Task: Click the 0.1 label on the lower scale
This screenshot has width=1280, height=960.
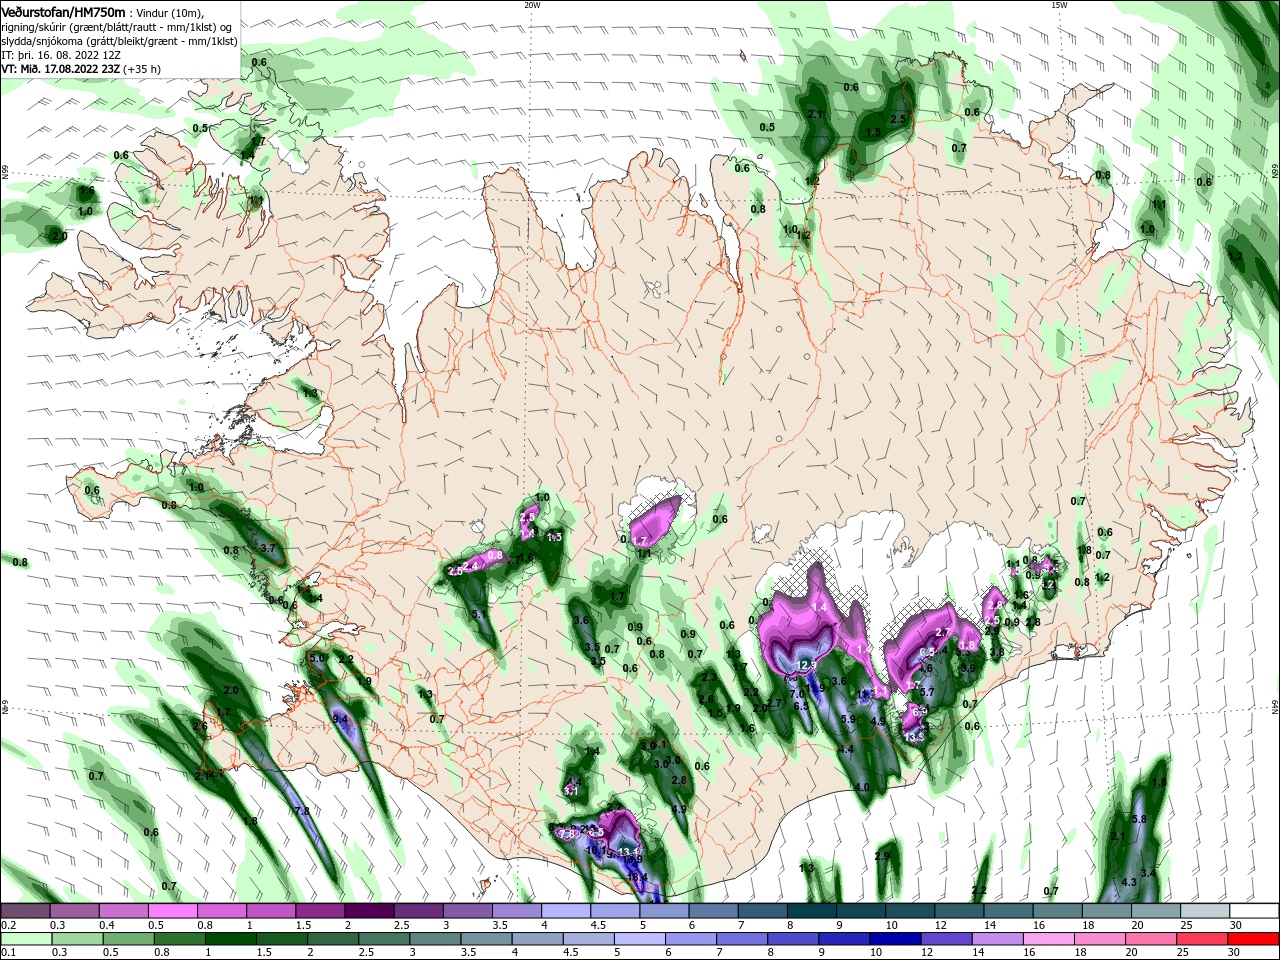Action: 9,952
